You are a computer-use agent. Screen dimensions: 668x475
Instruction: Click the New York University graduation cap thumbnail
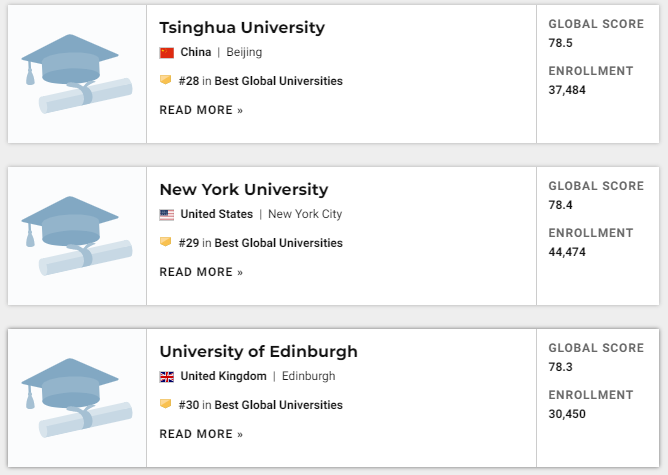77,236
